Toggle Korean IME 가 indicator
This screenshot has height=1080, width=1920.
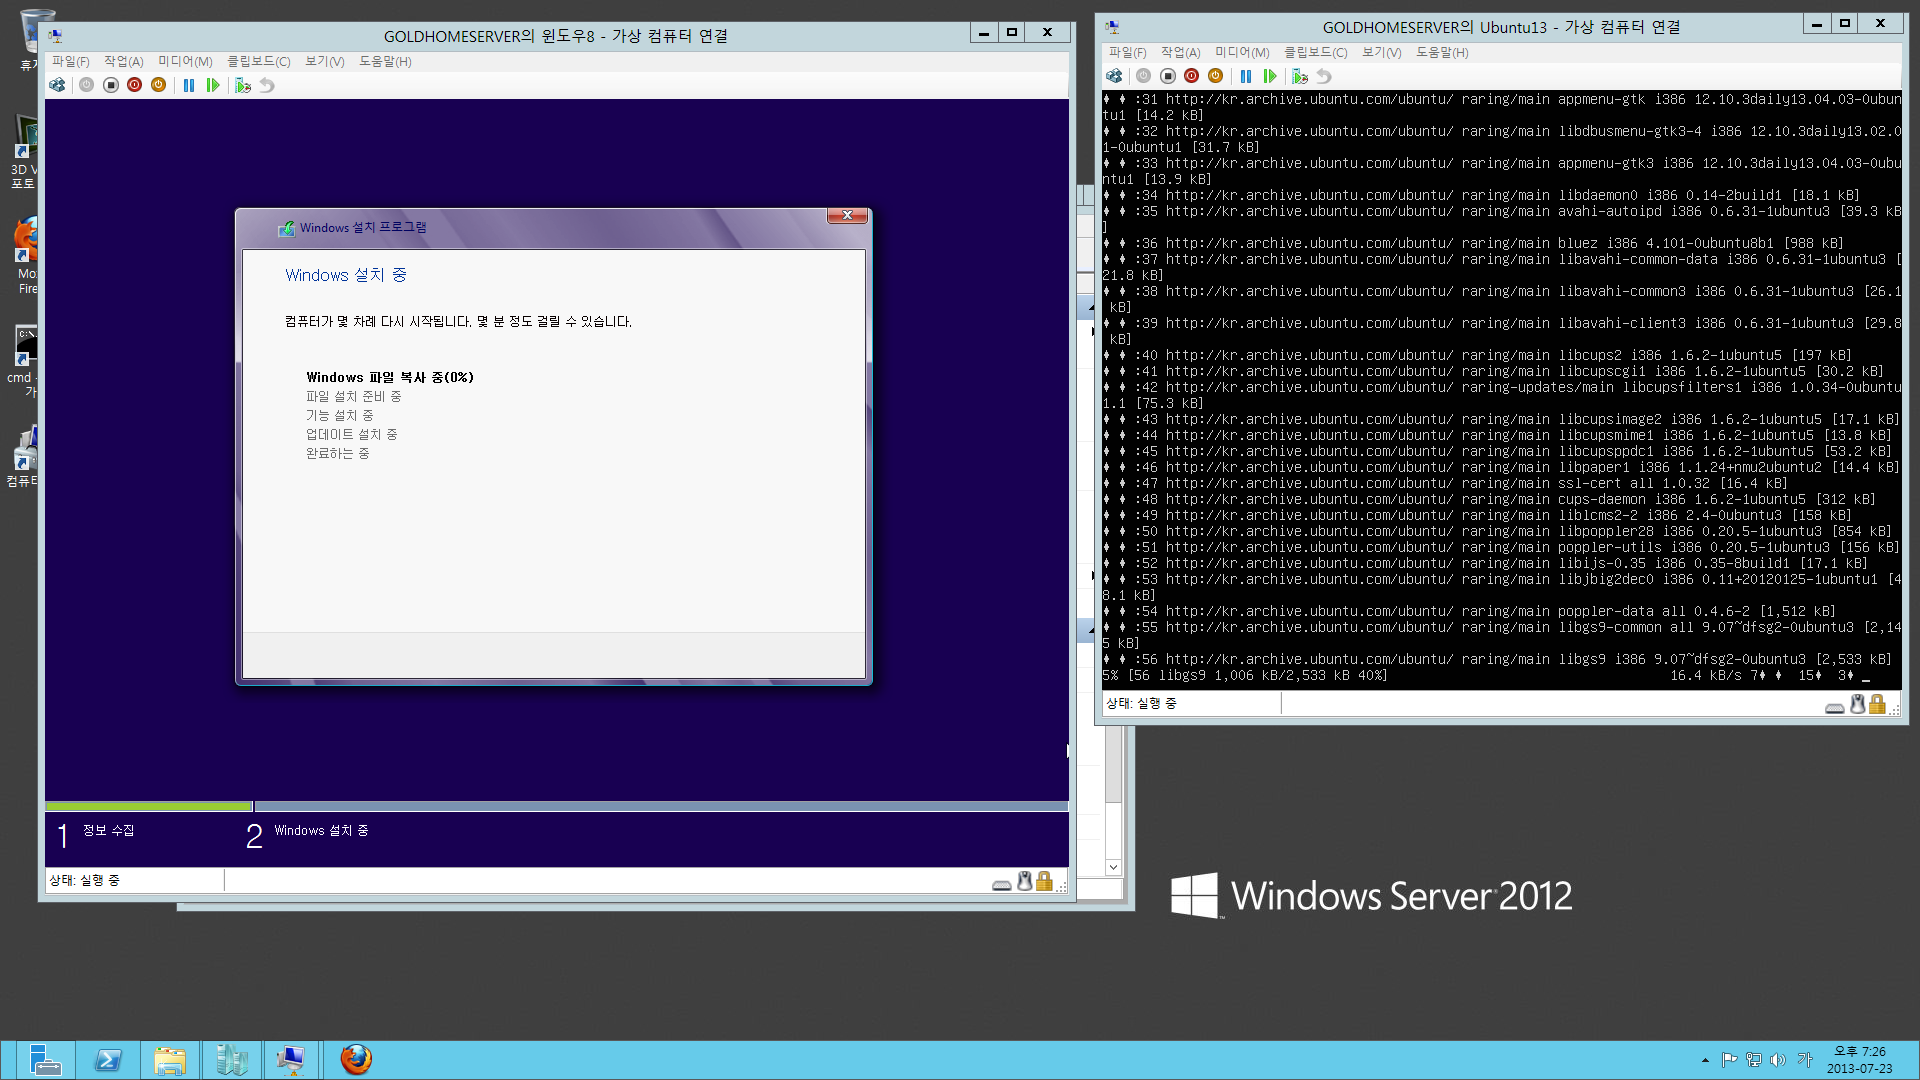click(x=1805, y=1060)
